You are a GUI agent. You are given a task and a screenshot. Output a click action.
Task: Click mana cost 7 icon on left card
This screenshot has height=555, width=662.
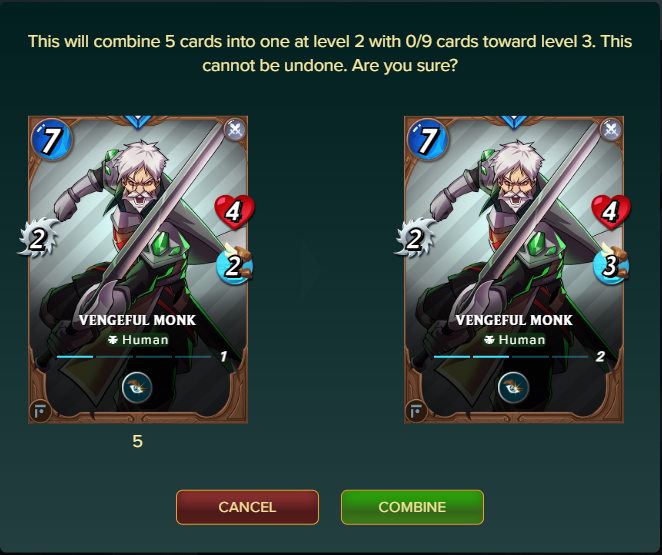tap(52, 139)
